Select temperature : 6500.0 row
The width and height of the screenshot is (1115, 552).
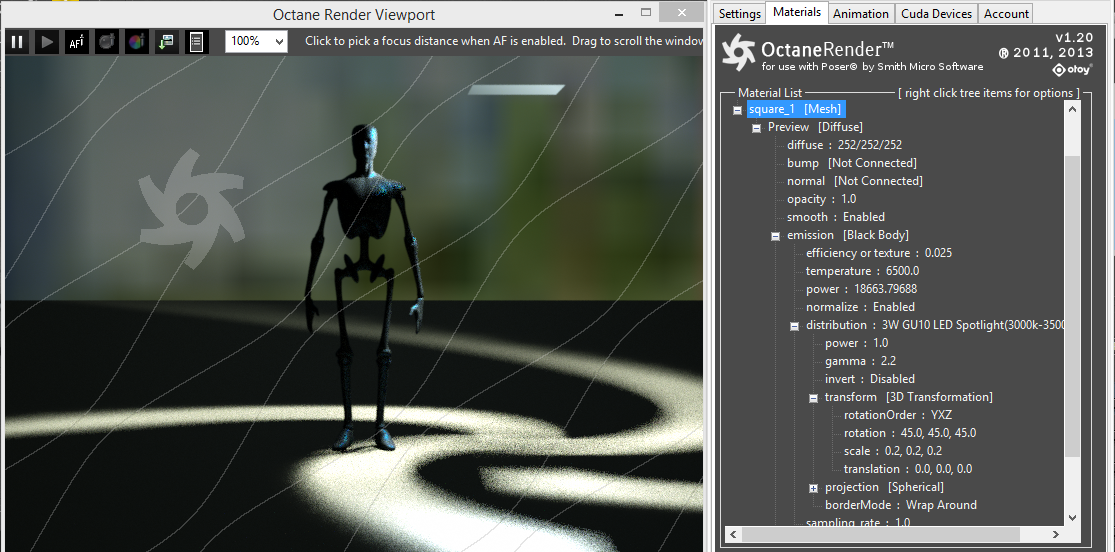[x=863, y=271]
